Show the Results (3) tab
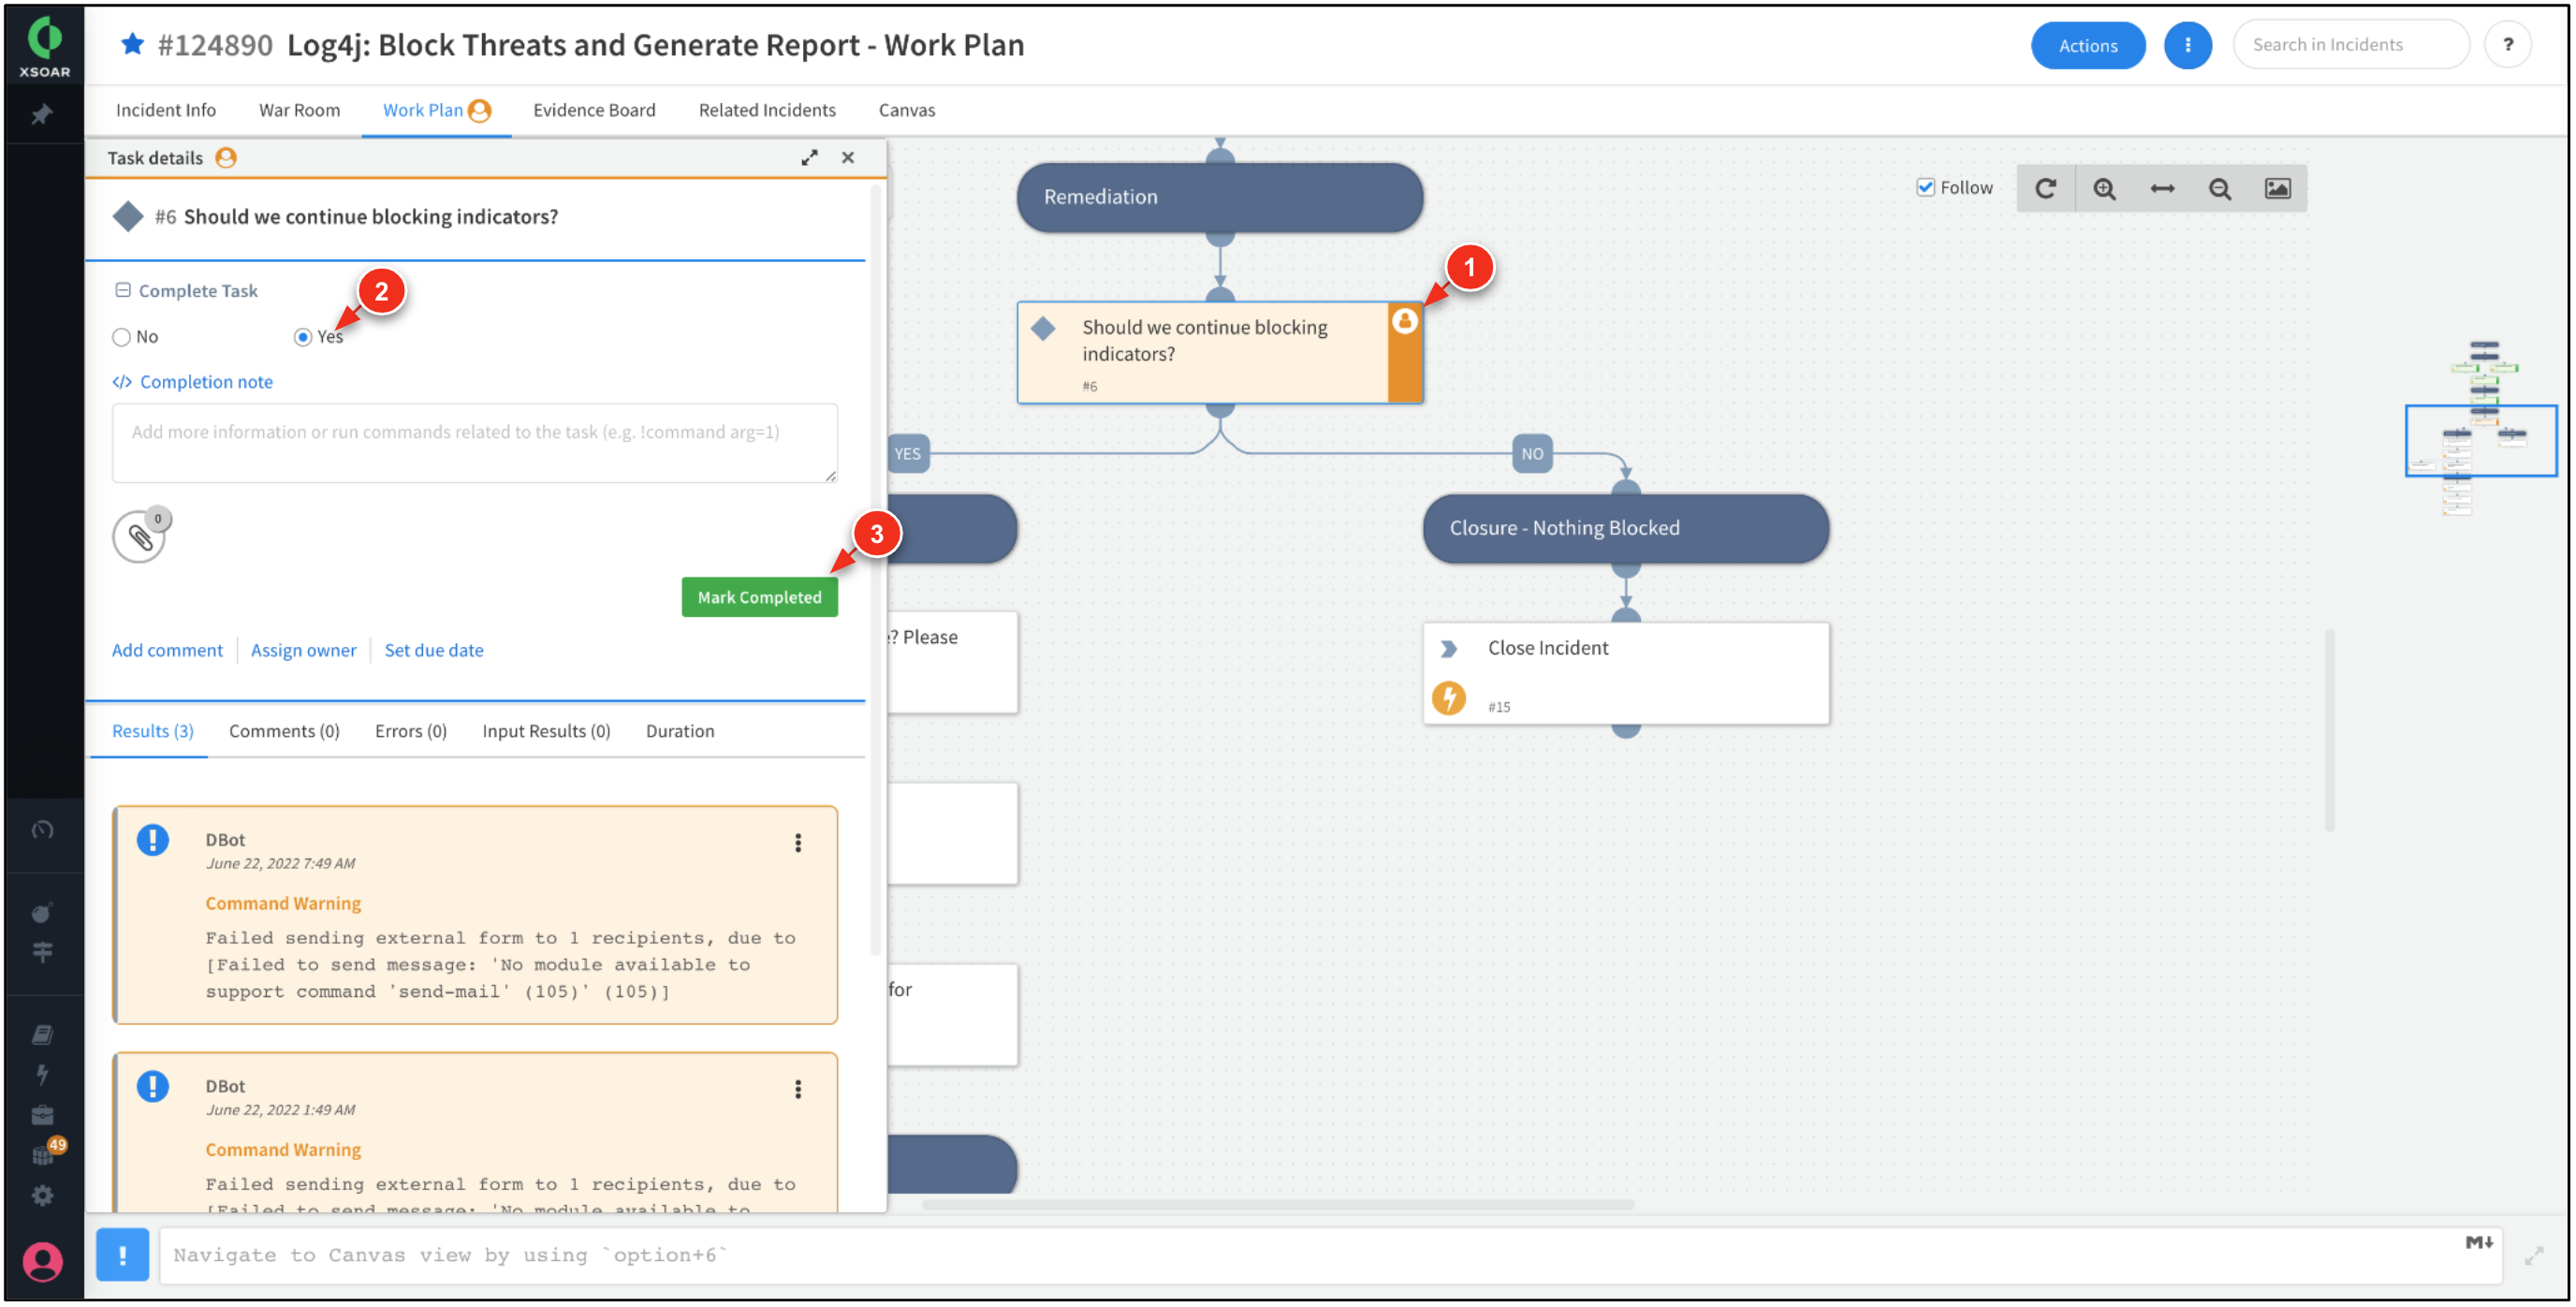2576x1307 pixels. (x=152, y=731)
